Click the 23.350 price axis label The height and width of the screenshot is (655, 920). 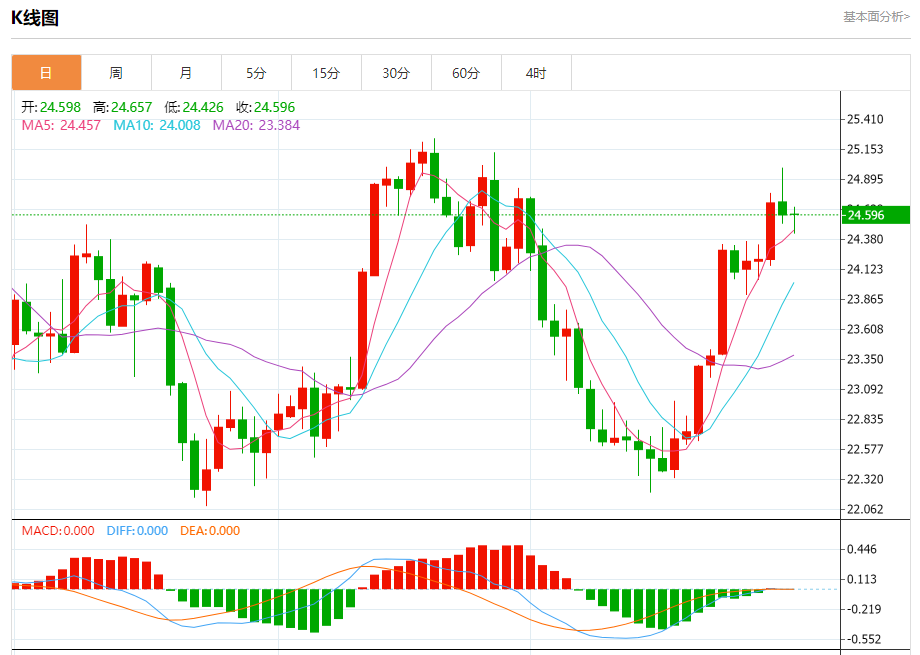(x=865, y=359)
